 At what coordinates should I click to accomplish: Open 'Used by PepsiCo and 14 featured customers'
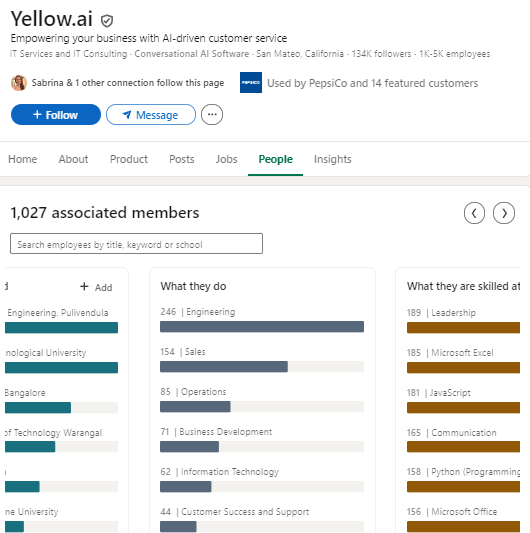coord(373,83)
